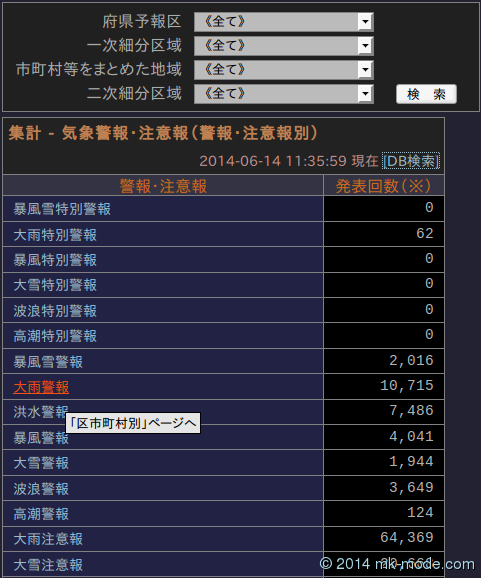Click the count value 62
Screen dimensions: 481x578
(424, 233)
